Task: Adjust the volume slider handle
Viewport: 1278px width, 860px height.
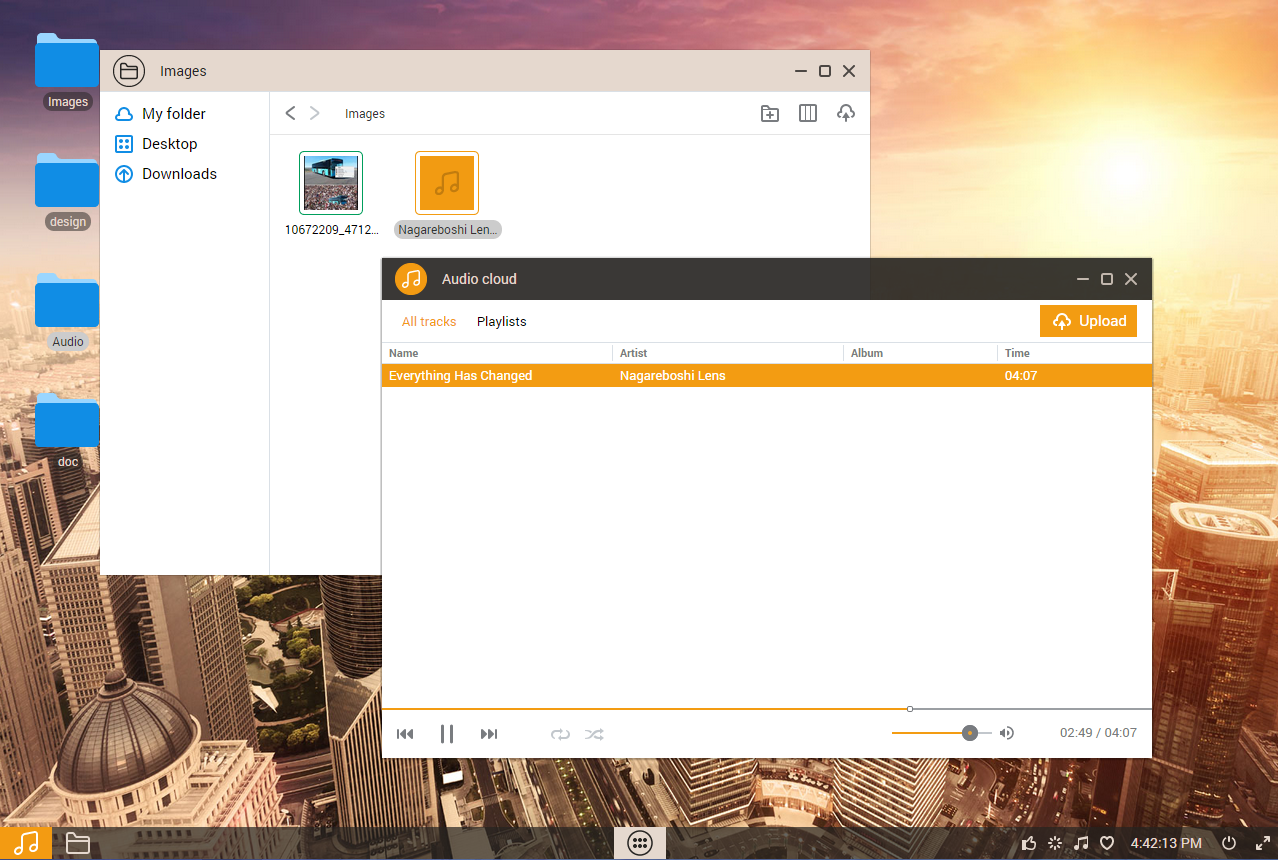Action: tap(970, 733)
